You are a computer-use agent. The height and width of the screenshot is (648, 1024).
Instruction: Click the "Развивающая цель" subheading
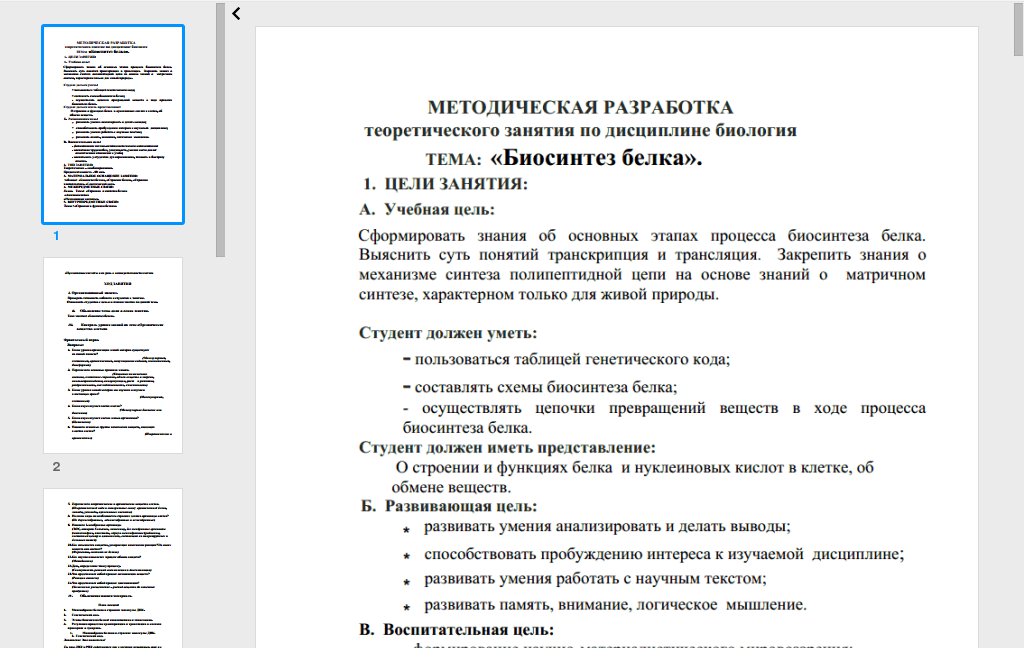tap(461, 506)
